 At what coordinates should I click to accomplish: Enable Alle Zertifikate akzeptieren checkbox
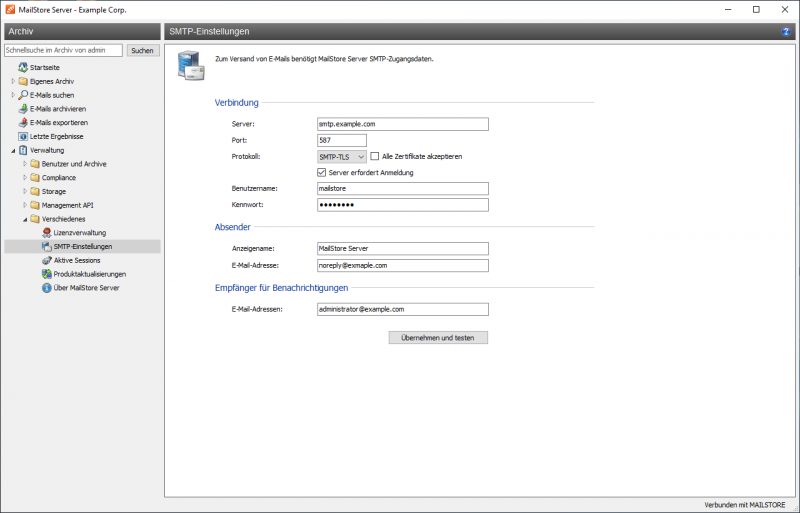click(x=374, y=156)
